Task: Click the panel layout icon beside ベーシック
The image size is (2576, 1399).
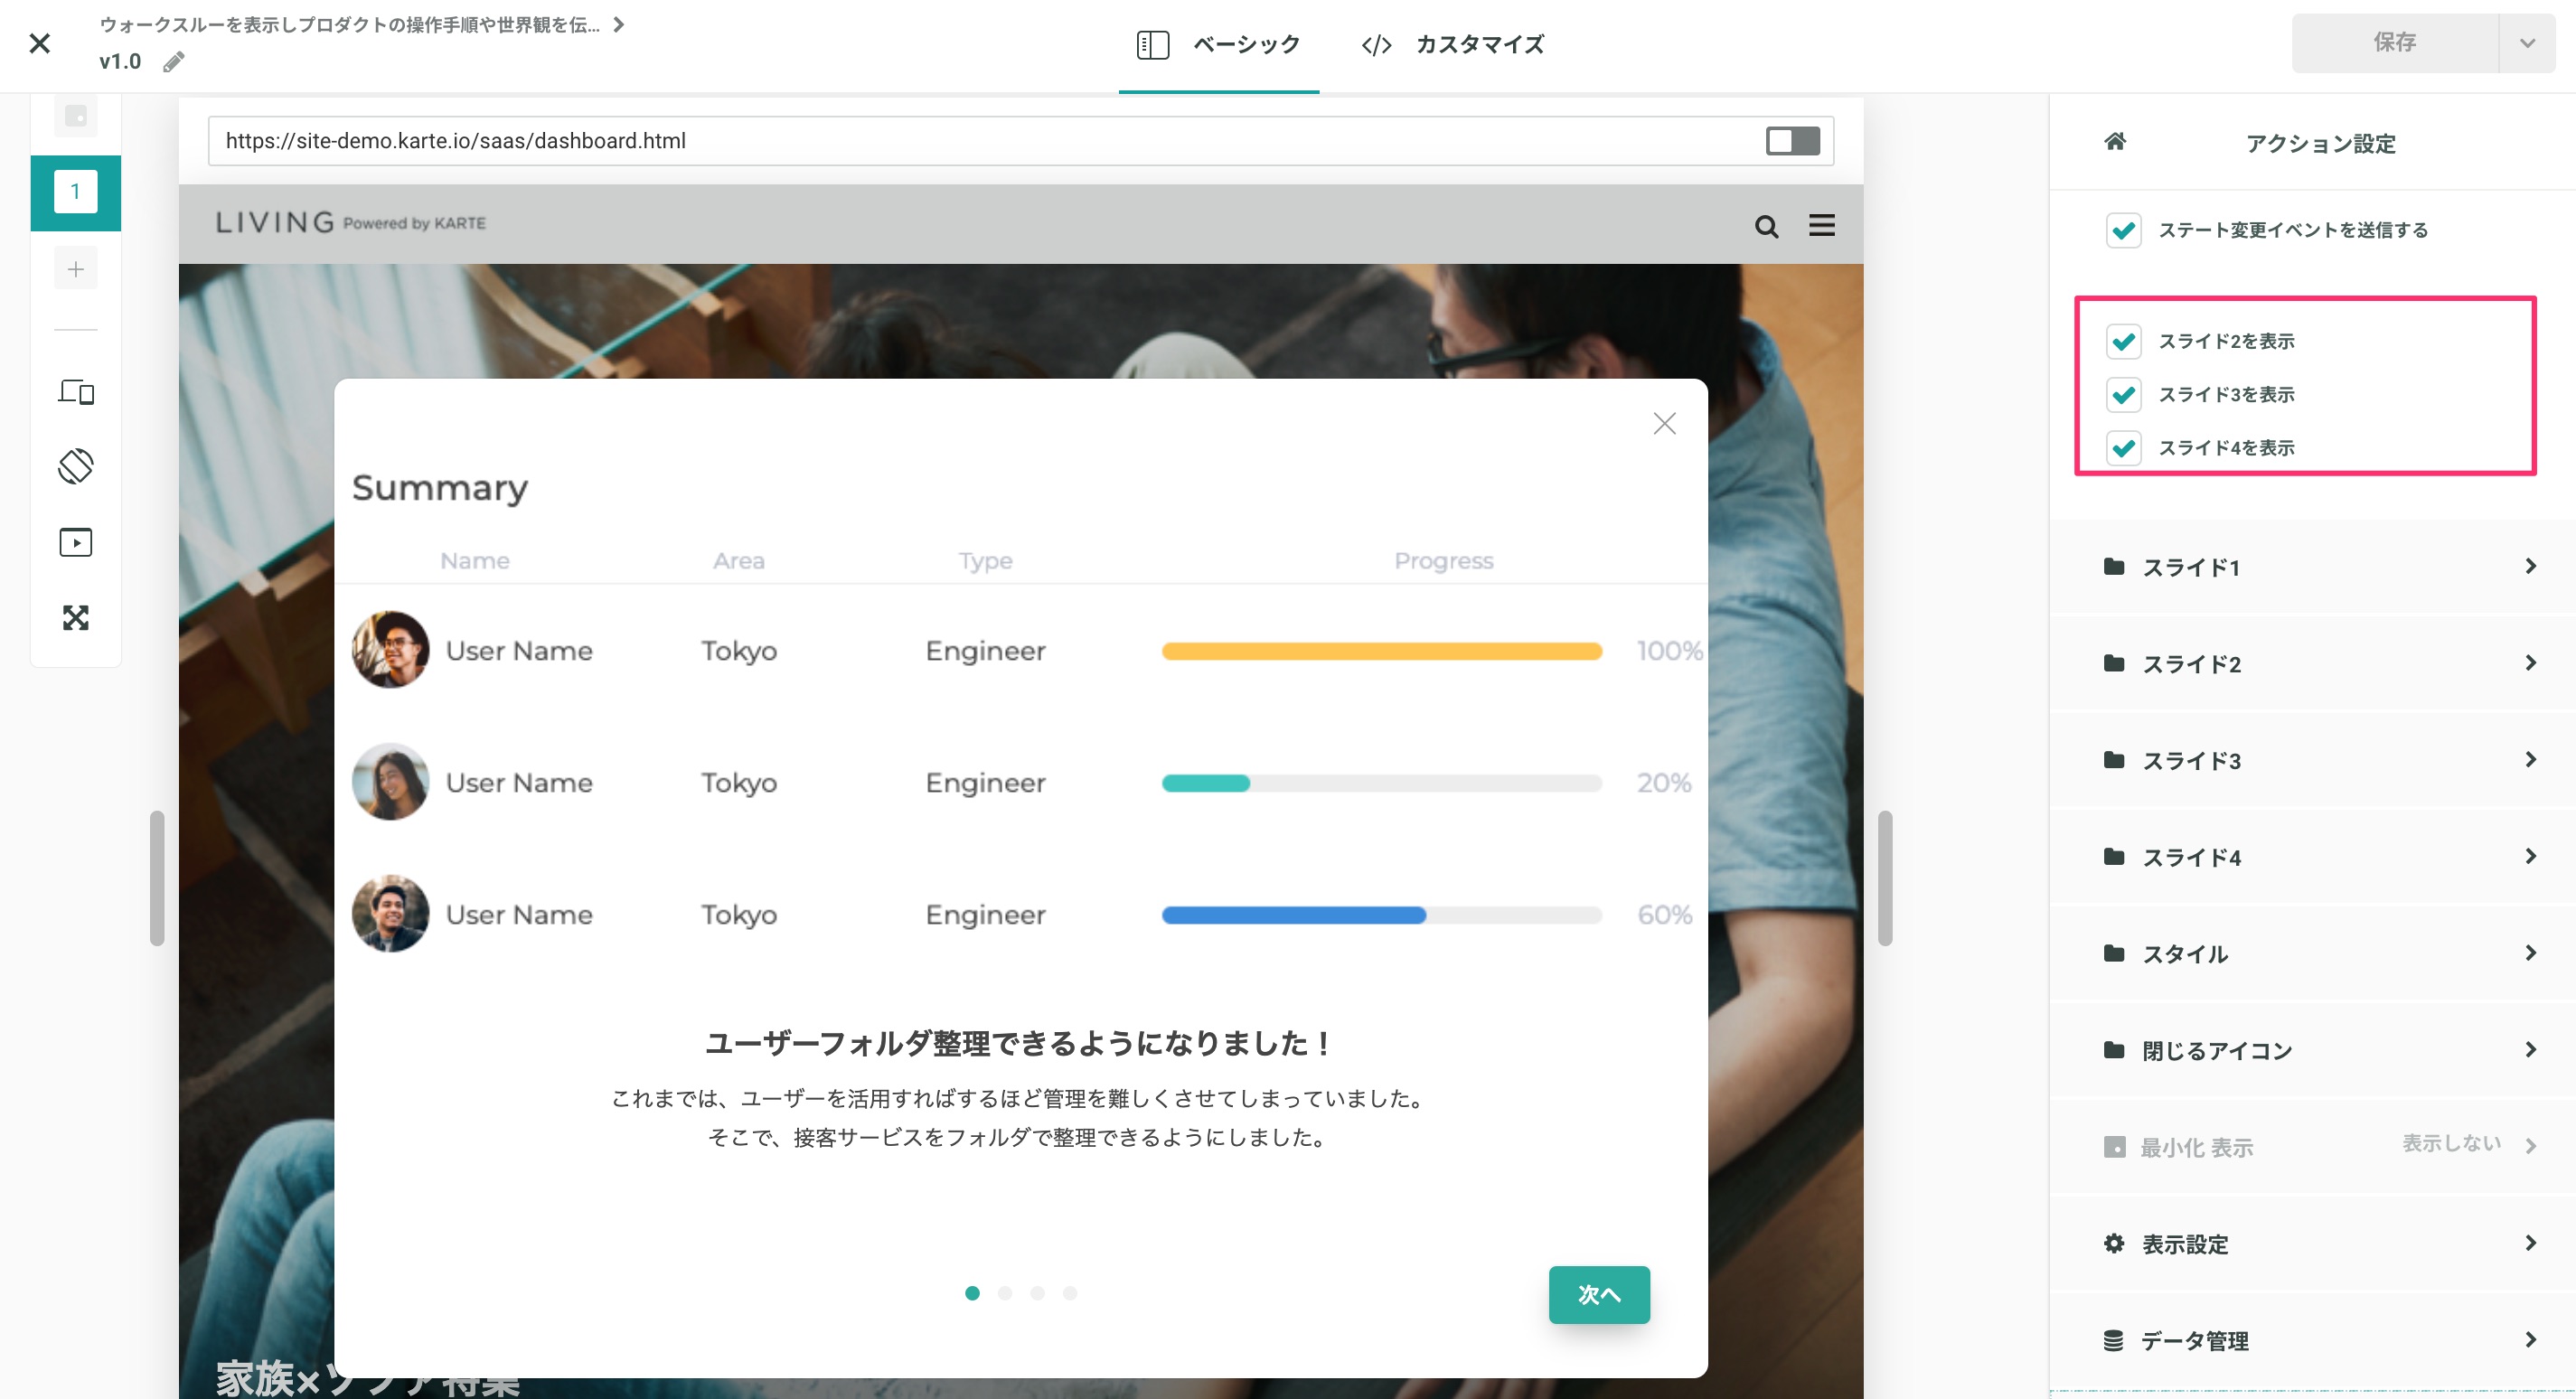Action: pos(1152,45)
